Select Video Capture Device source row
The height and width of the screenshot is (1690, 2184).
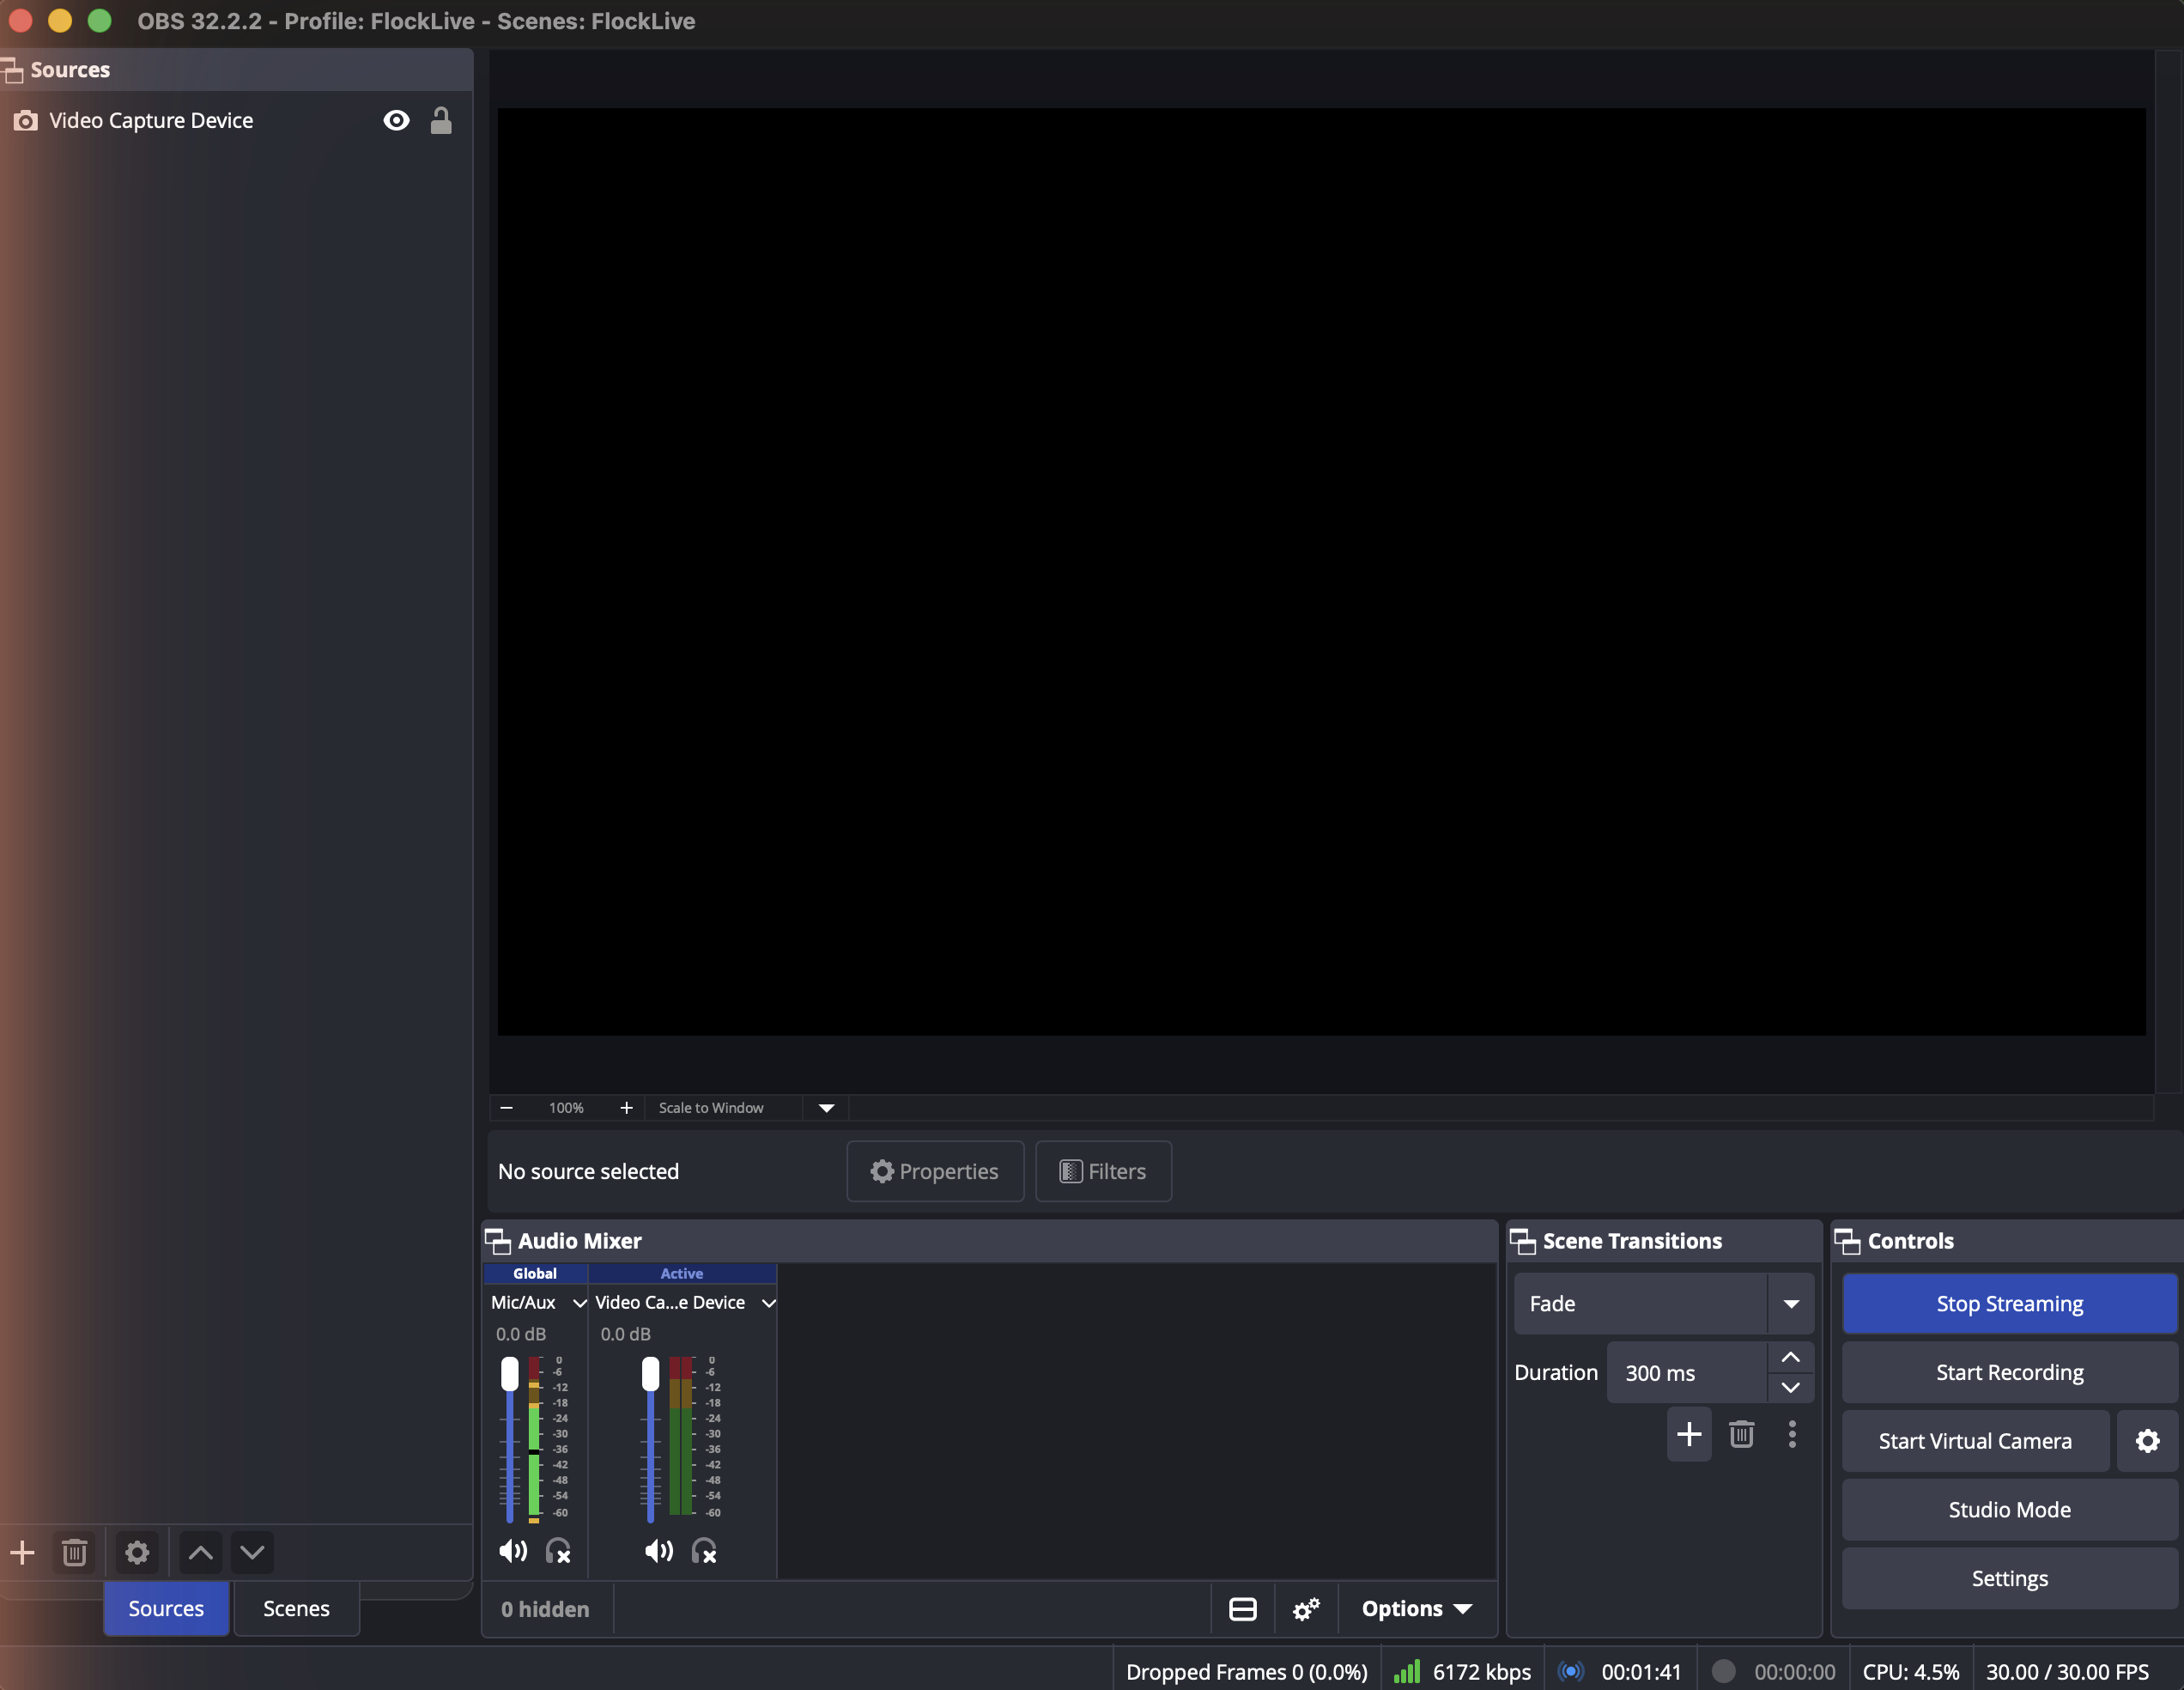pos(236,120)
